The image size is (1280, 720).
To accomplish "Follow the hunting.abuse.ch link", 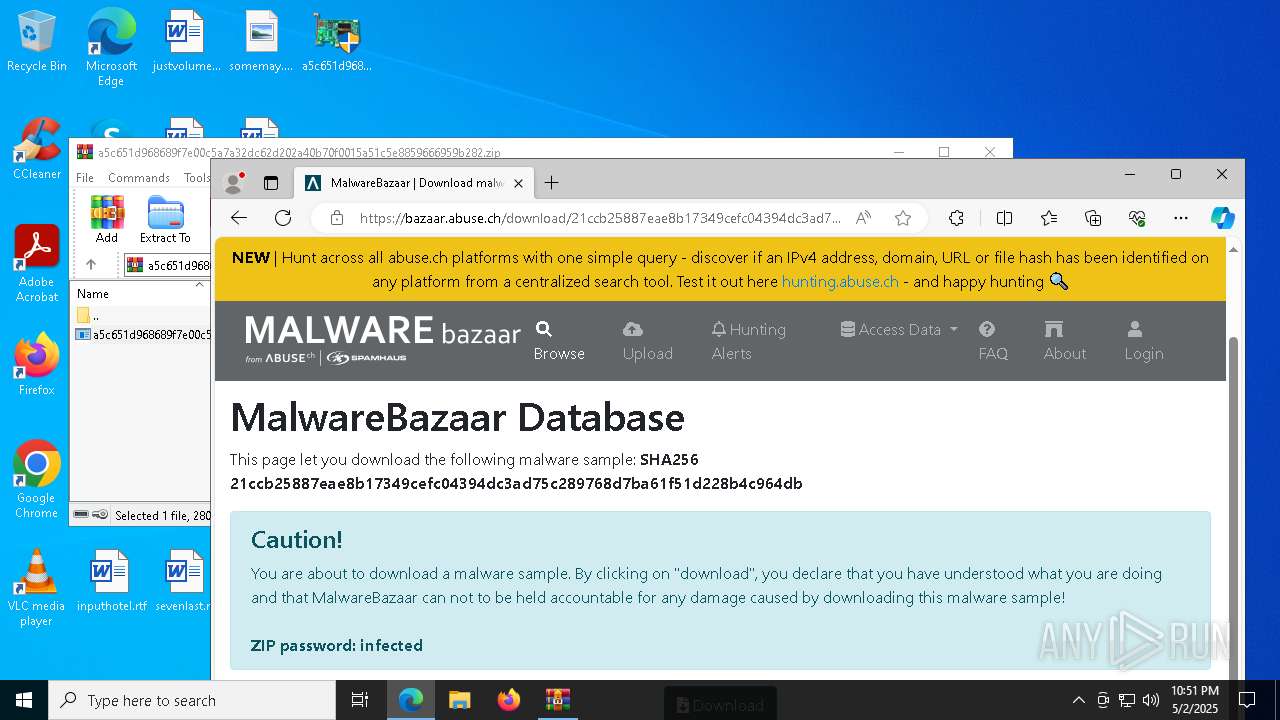I will point(840,282).
